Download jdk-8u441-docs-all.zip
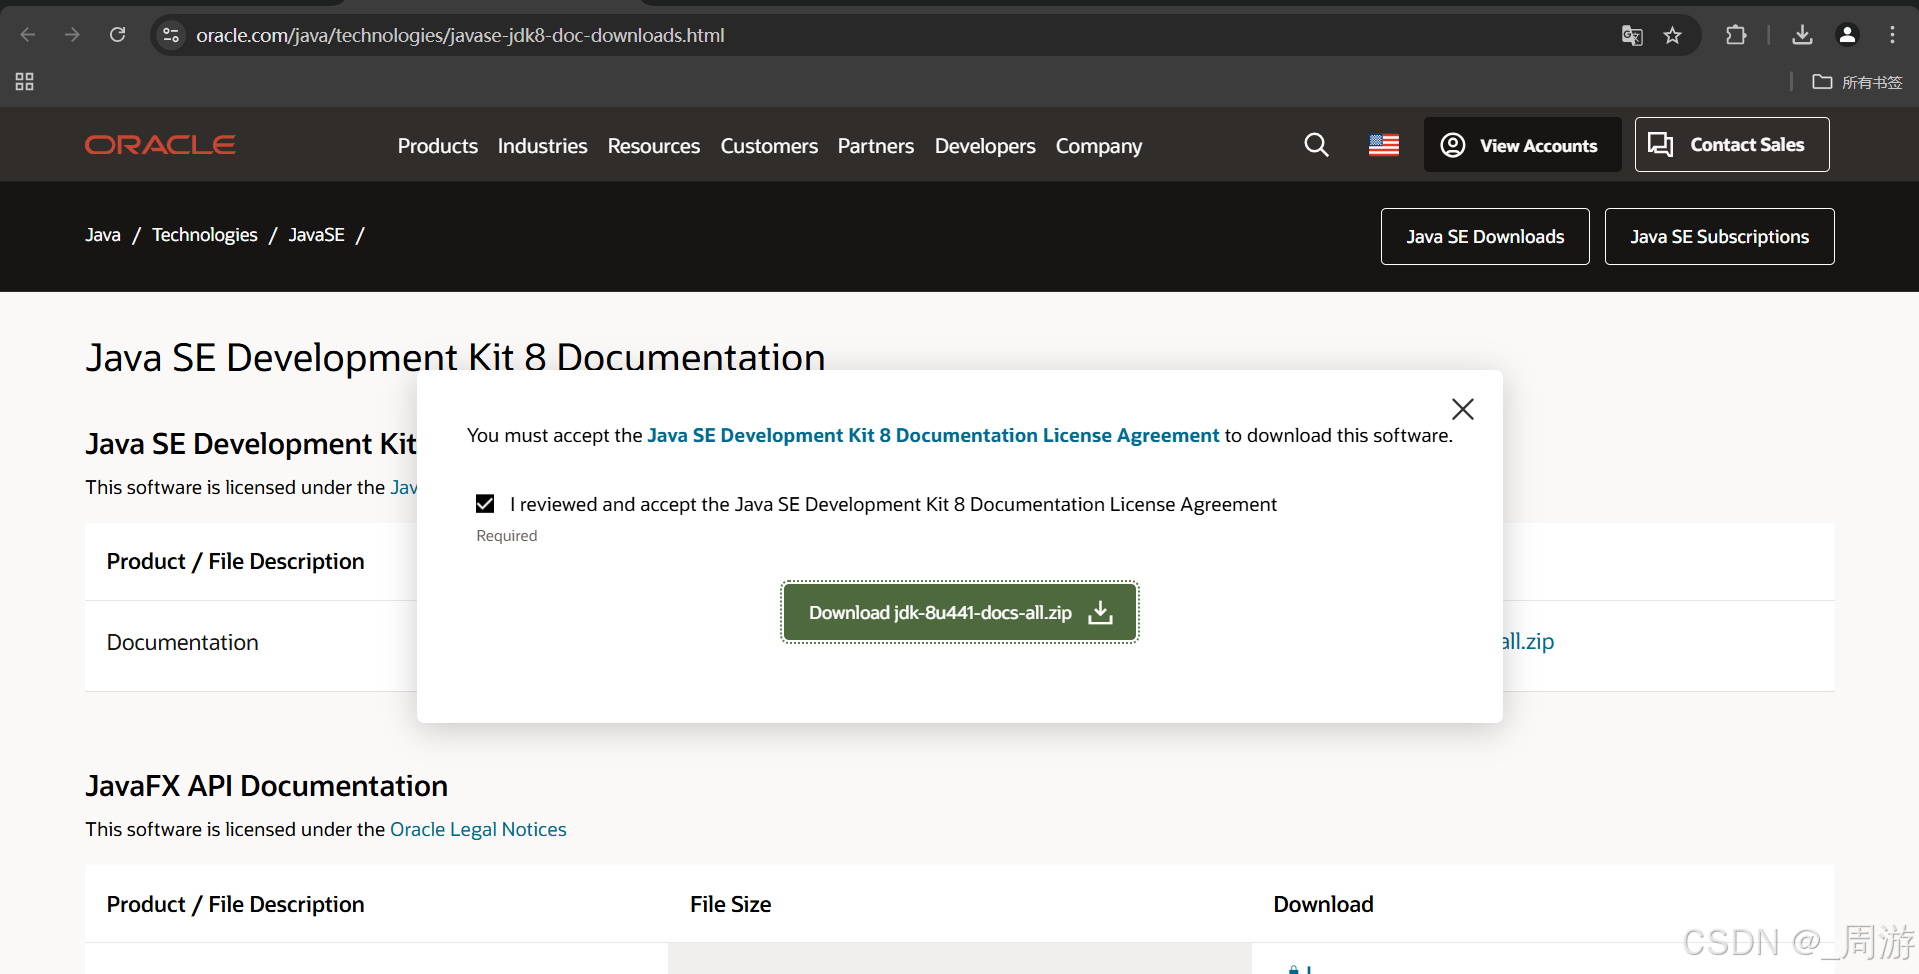The image size is (1919, 974). click(960, 612)
